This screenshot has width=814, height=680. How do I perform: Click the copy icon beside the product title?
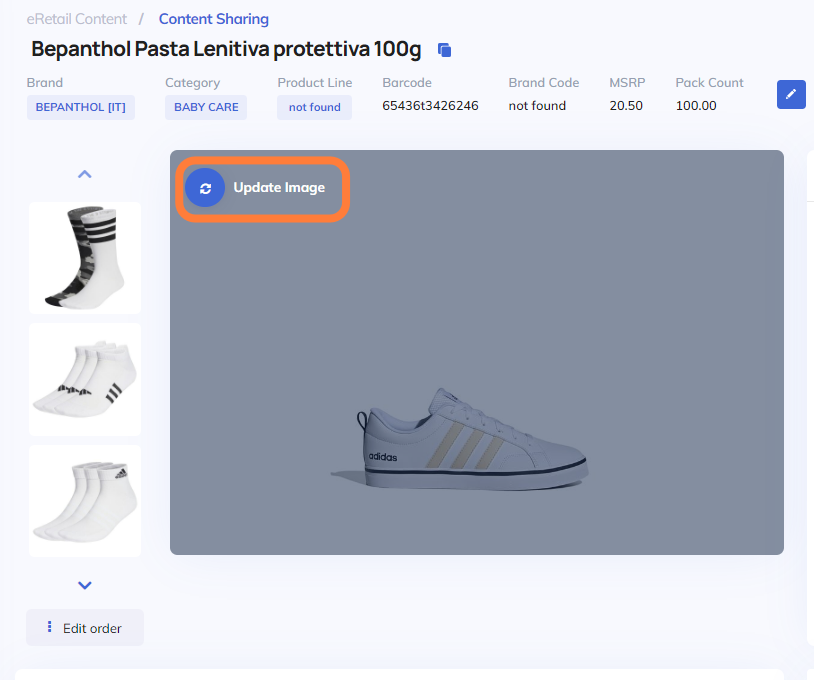(445, 50)
